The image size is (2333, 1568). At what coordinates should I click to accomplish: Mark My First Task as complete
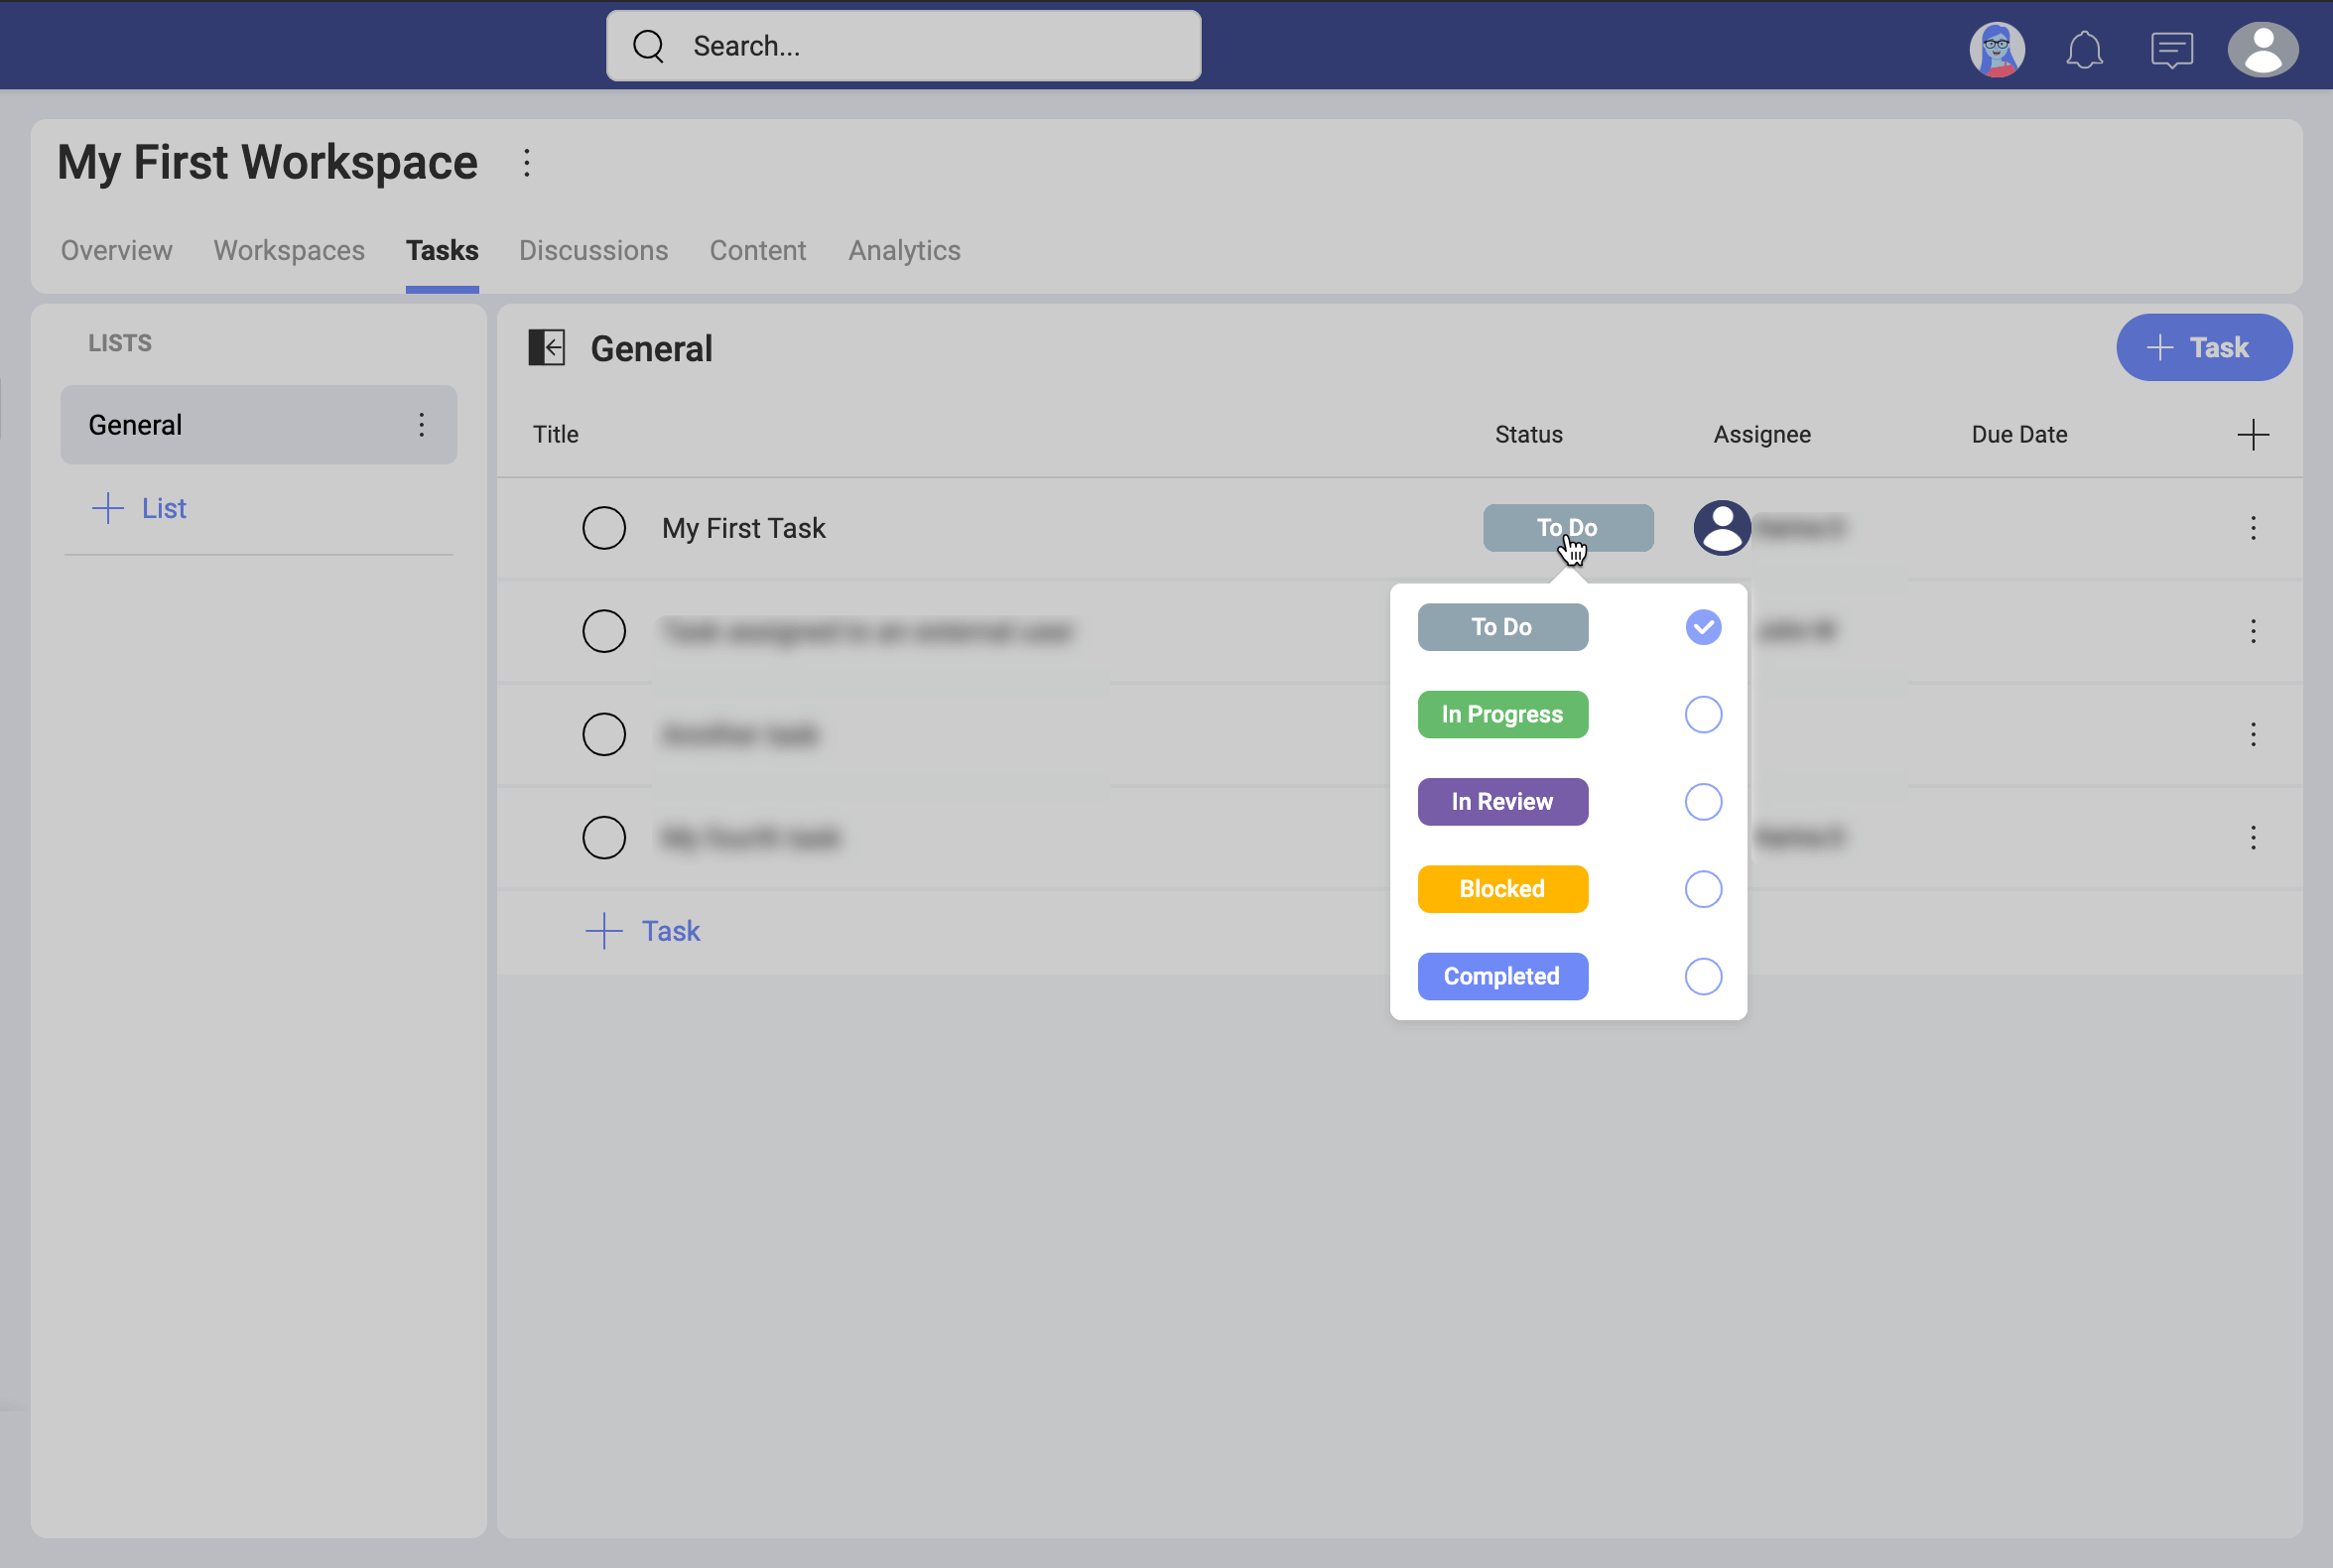pyautogui.click(x=604, y=528)
